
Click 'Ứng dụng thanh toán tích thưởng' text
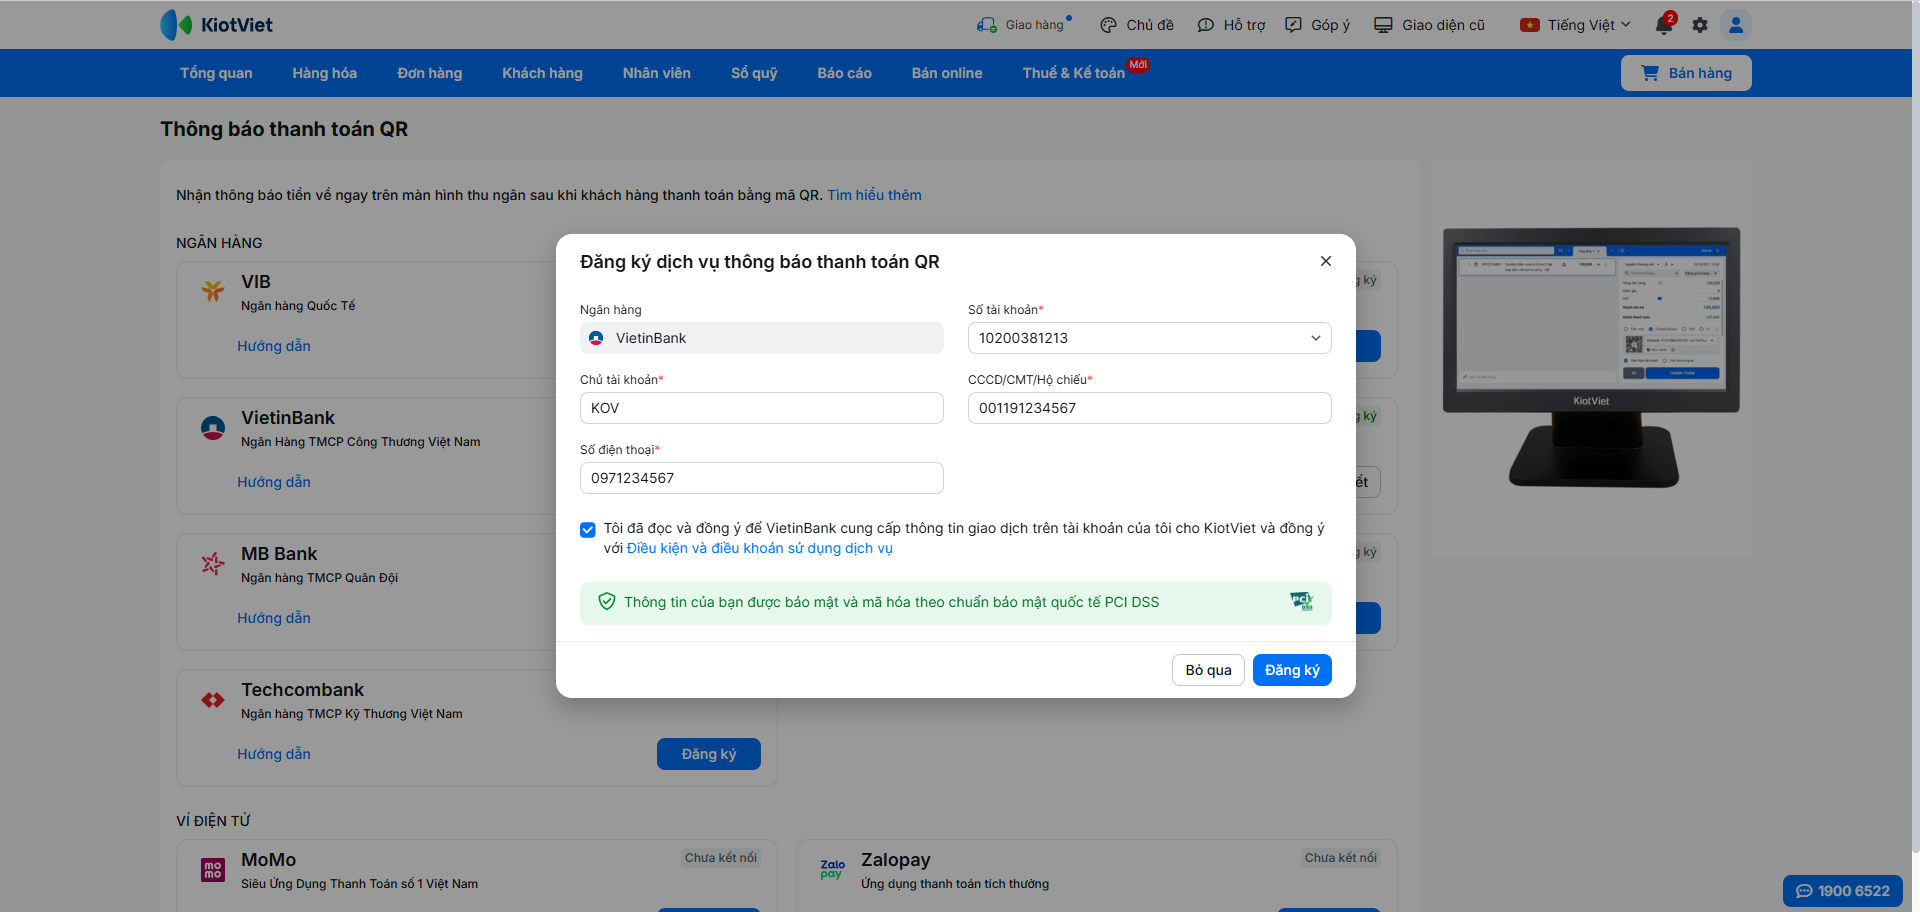tap(955, 884)
